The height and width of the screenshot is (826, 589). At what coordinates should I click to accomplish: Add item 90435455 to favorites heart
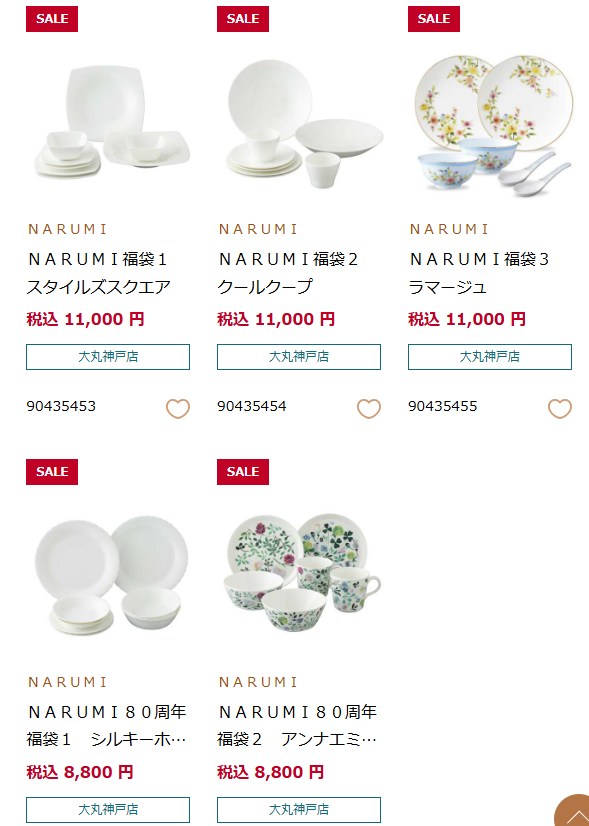tap(559, 408)
